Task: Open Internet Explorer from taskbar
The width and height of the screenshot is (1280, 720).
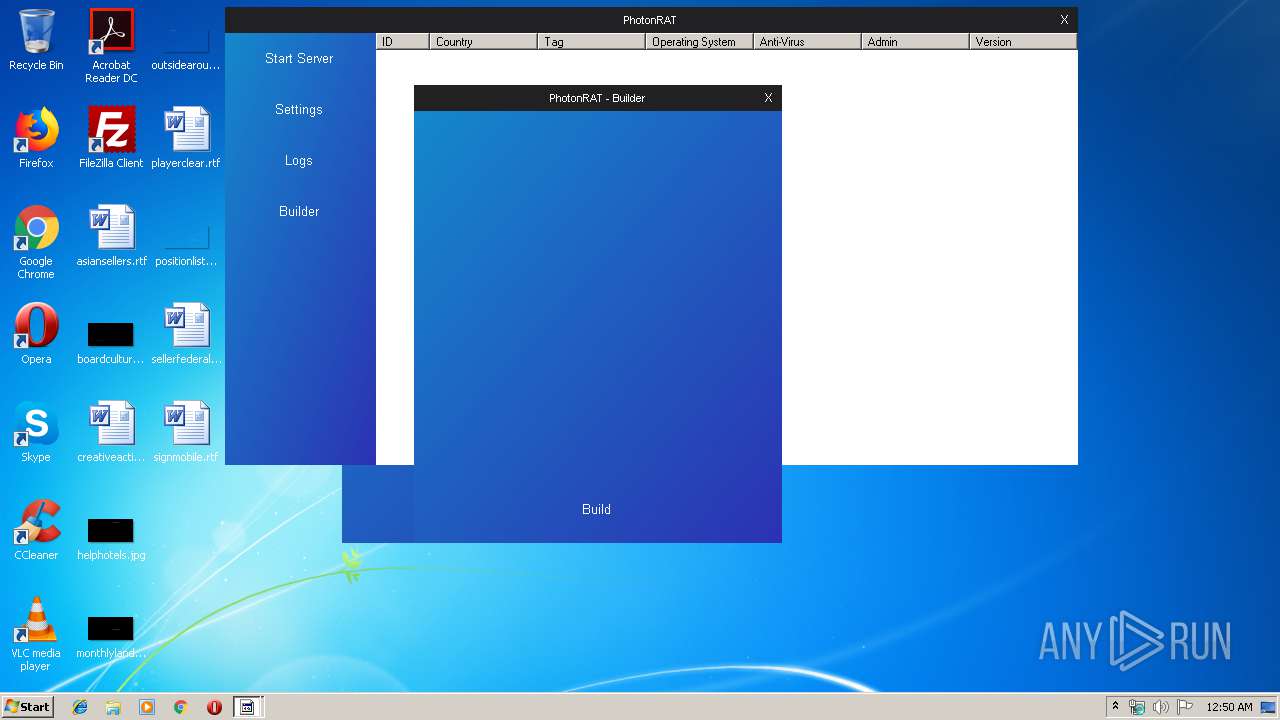Action: click(80, 707)
